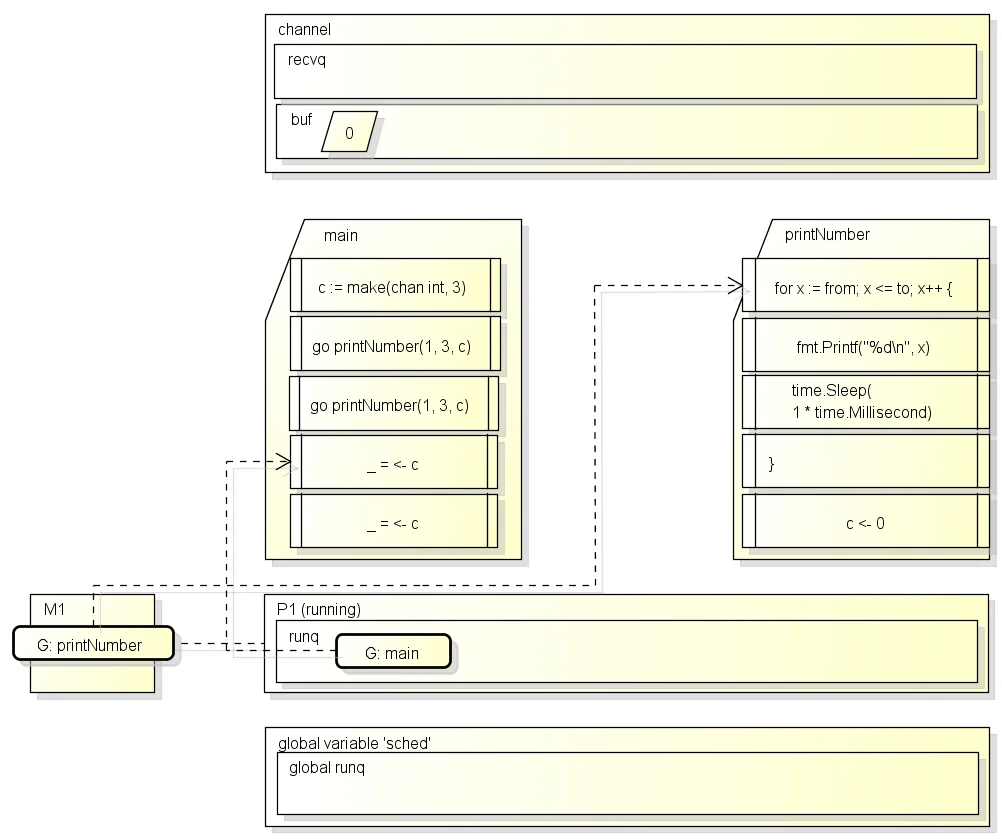Select the 'time.Sleep(1 * time.Millisecond)' block
Image resolution: width=1002 pixels, height=840 pixels.
pos(865,401)
